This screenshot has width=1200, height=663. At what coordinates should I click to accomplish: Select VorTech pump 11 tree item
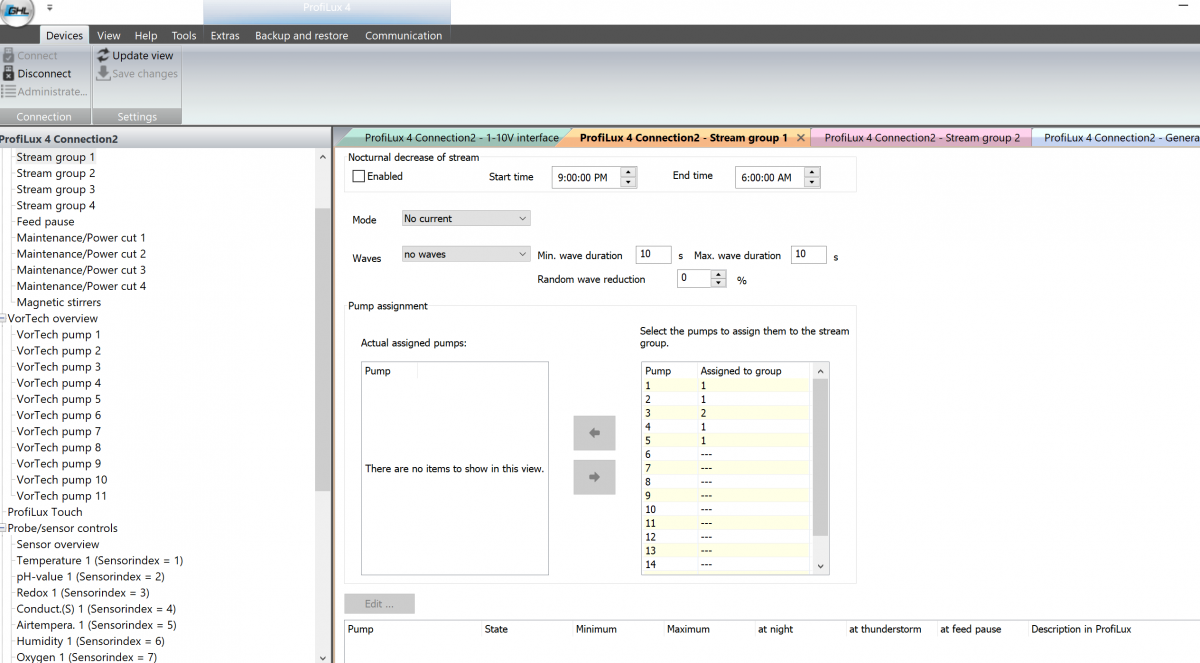[62, 496]
